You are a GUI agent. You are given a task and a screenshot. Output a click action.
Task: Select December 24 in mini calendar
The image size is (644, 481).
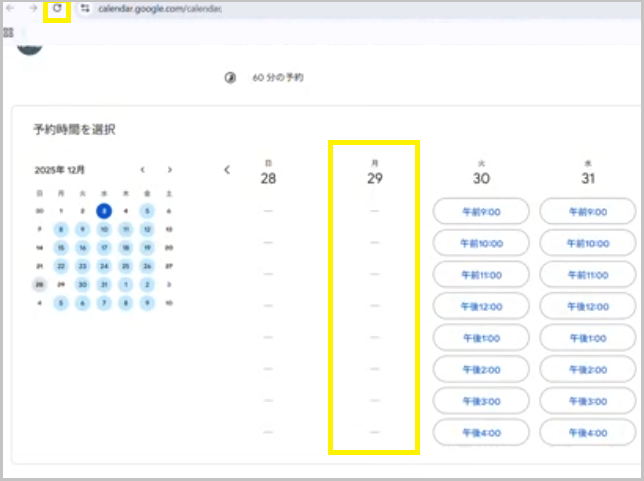click(x=104, y=266)
